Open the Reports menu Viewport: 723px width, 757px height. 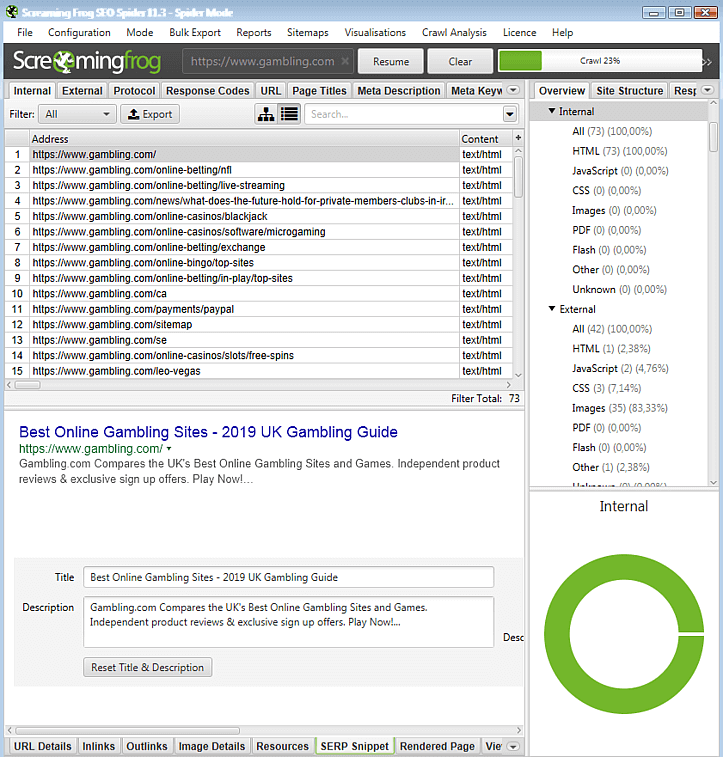[254, 32]
